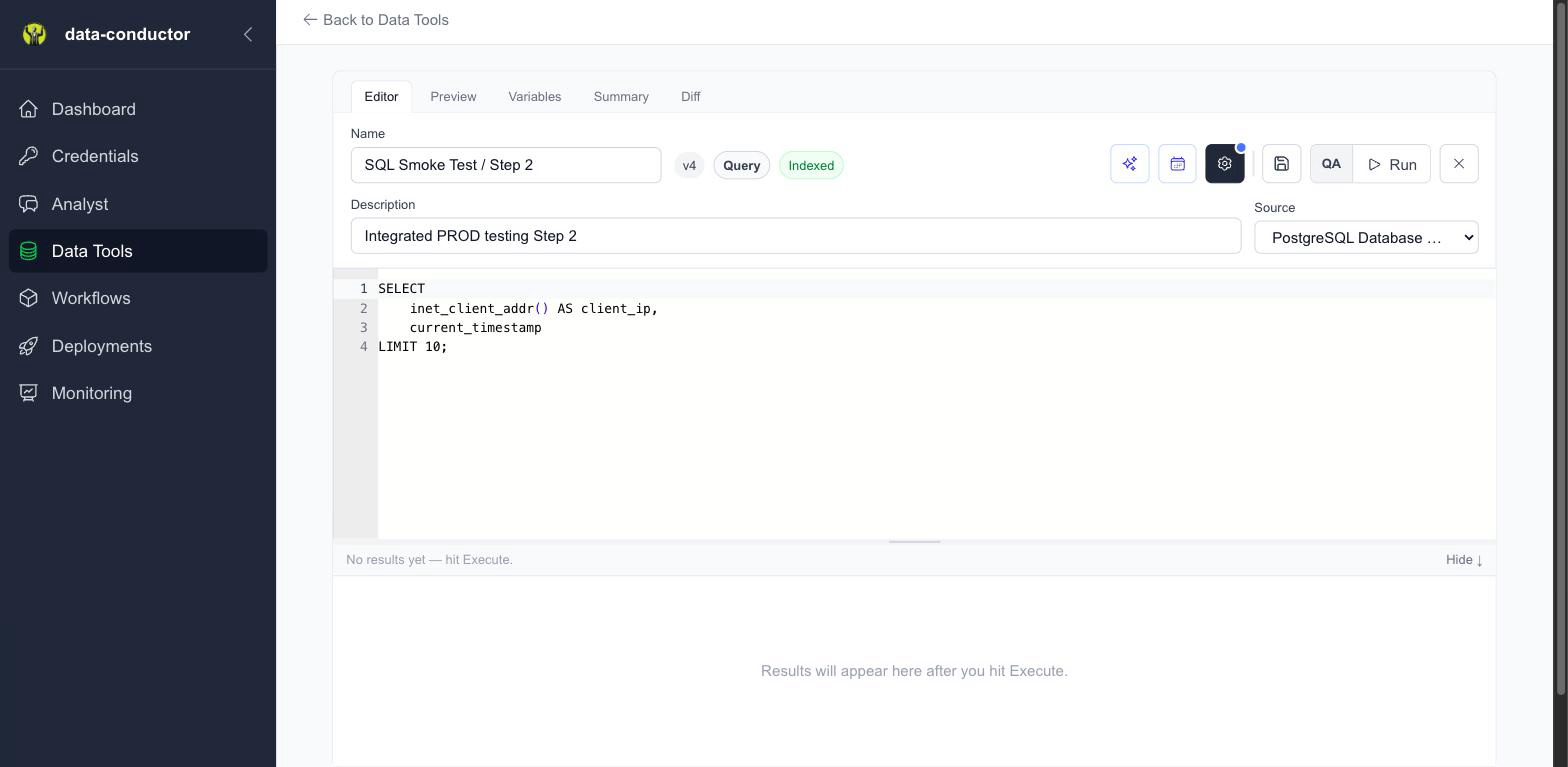1568x767 pixels.
Task: Click the inet_client_addr() code line
Action: point(937,308)
